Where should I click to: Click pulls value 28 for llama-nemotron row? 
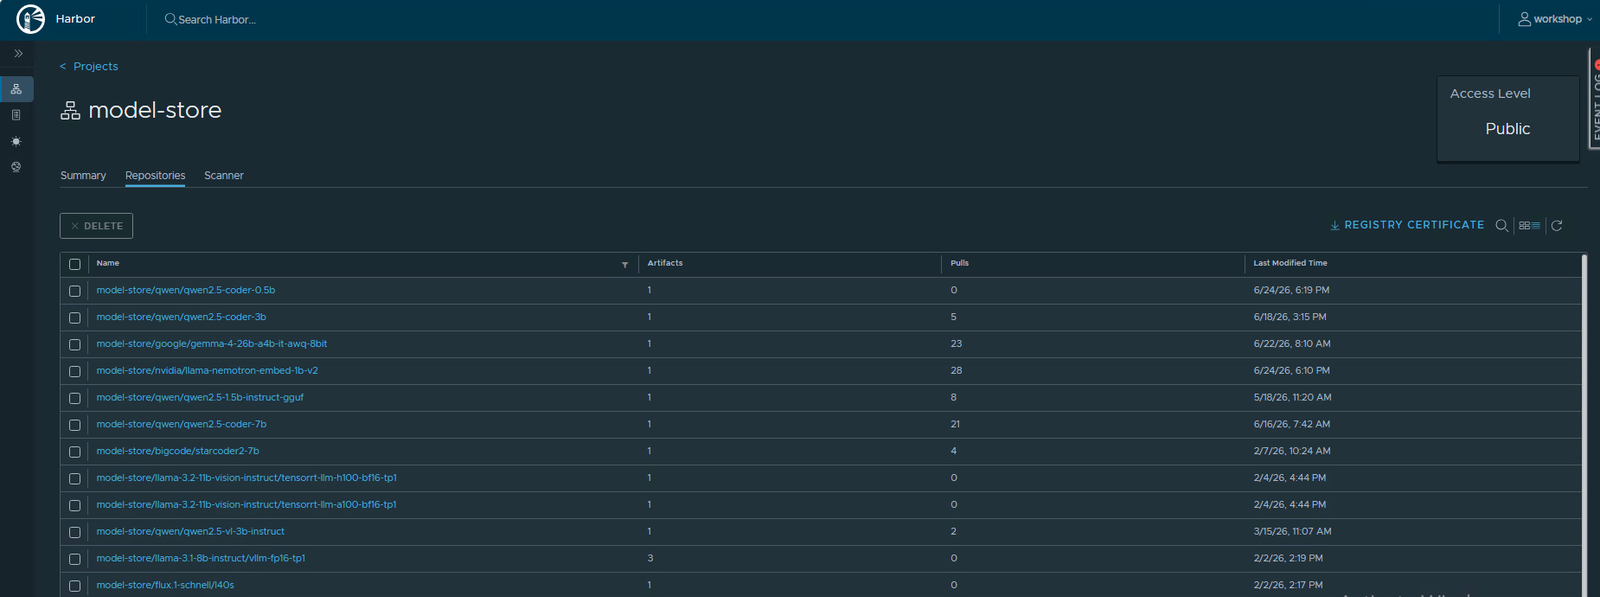coord(956,371)
